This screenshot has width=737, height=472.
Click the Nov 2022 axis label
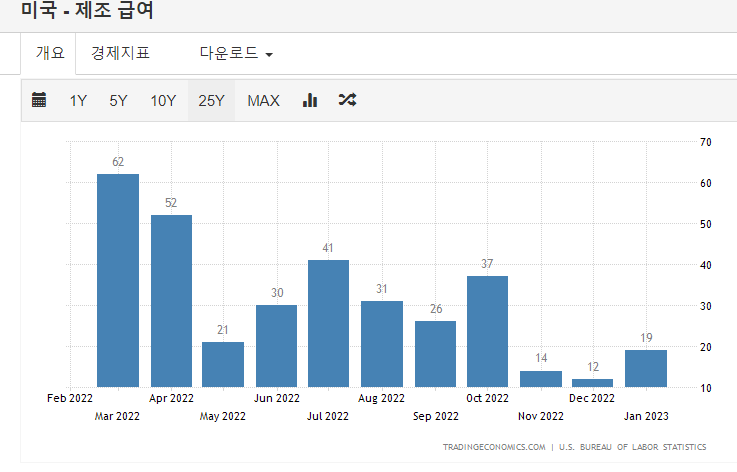(x=541, y=416)
